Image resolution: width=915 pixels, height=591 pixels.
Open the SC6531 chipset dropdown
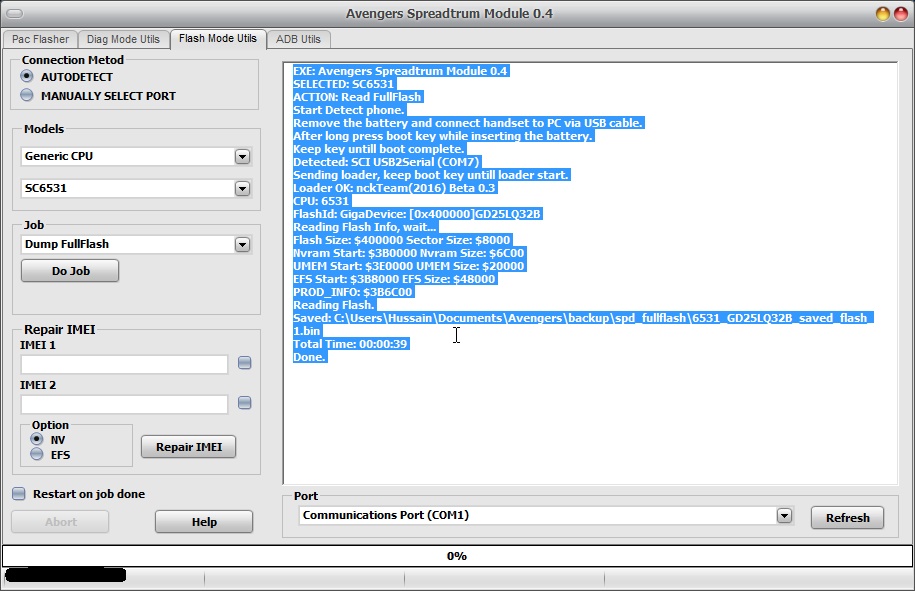tap(242, 188)
